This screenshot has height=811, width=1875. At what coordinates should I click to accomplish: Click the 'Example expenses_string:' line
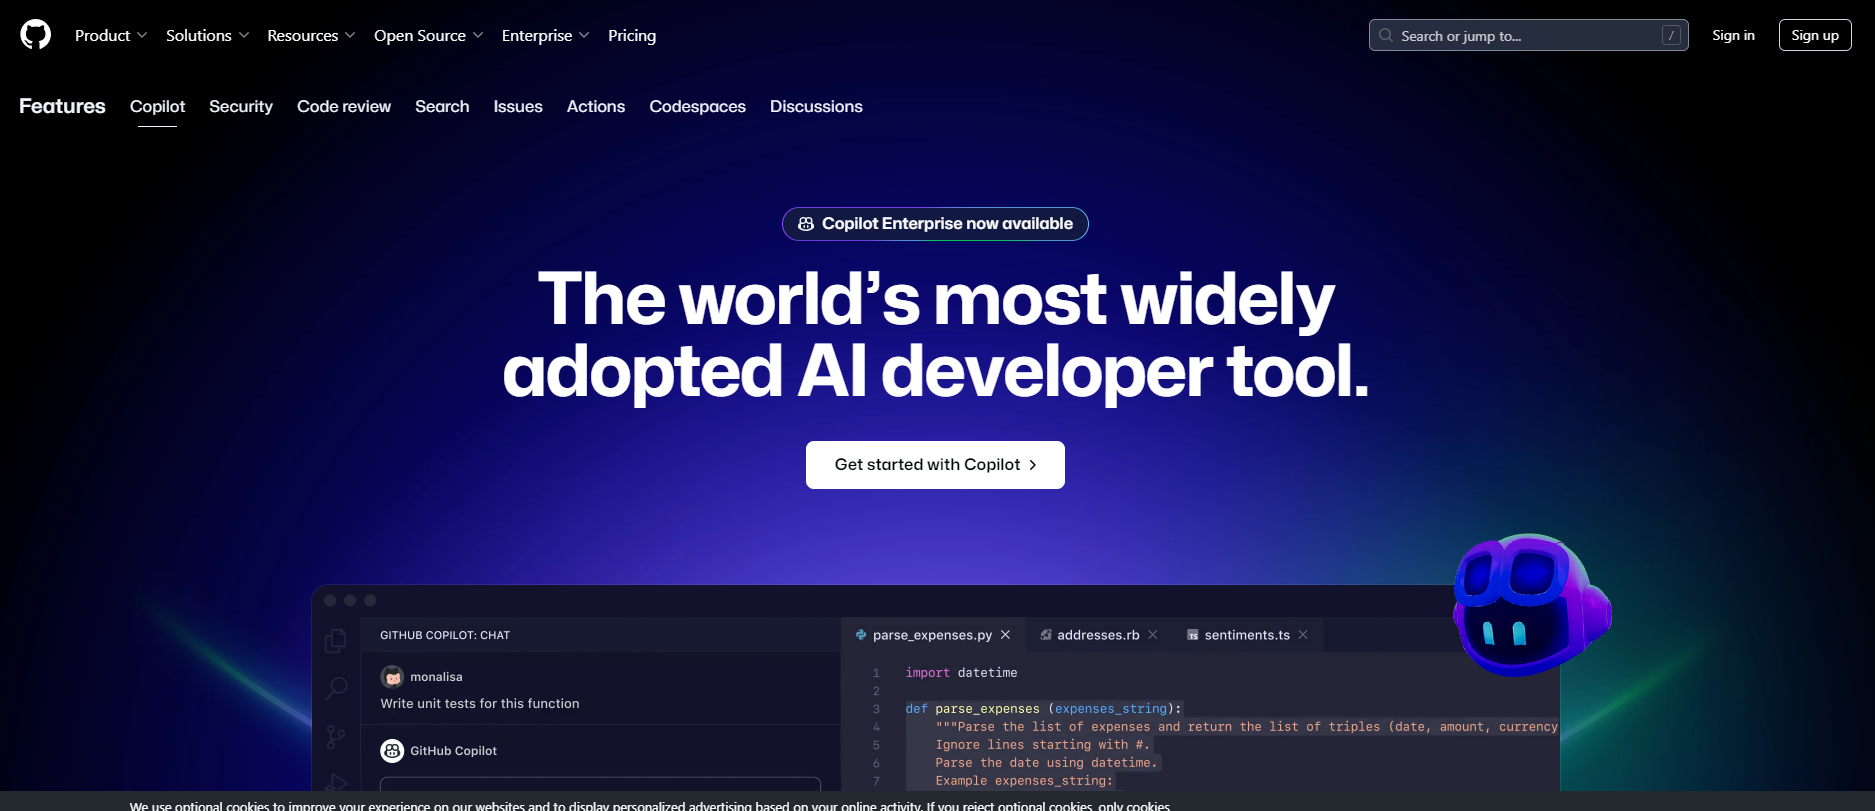pos(1024,781)
